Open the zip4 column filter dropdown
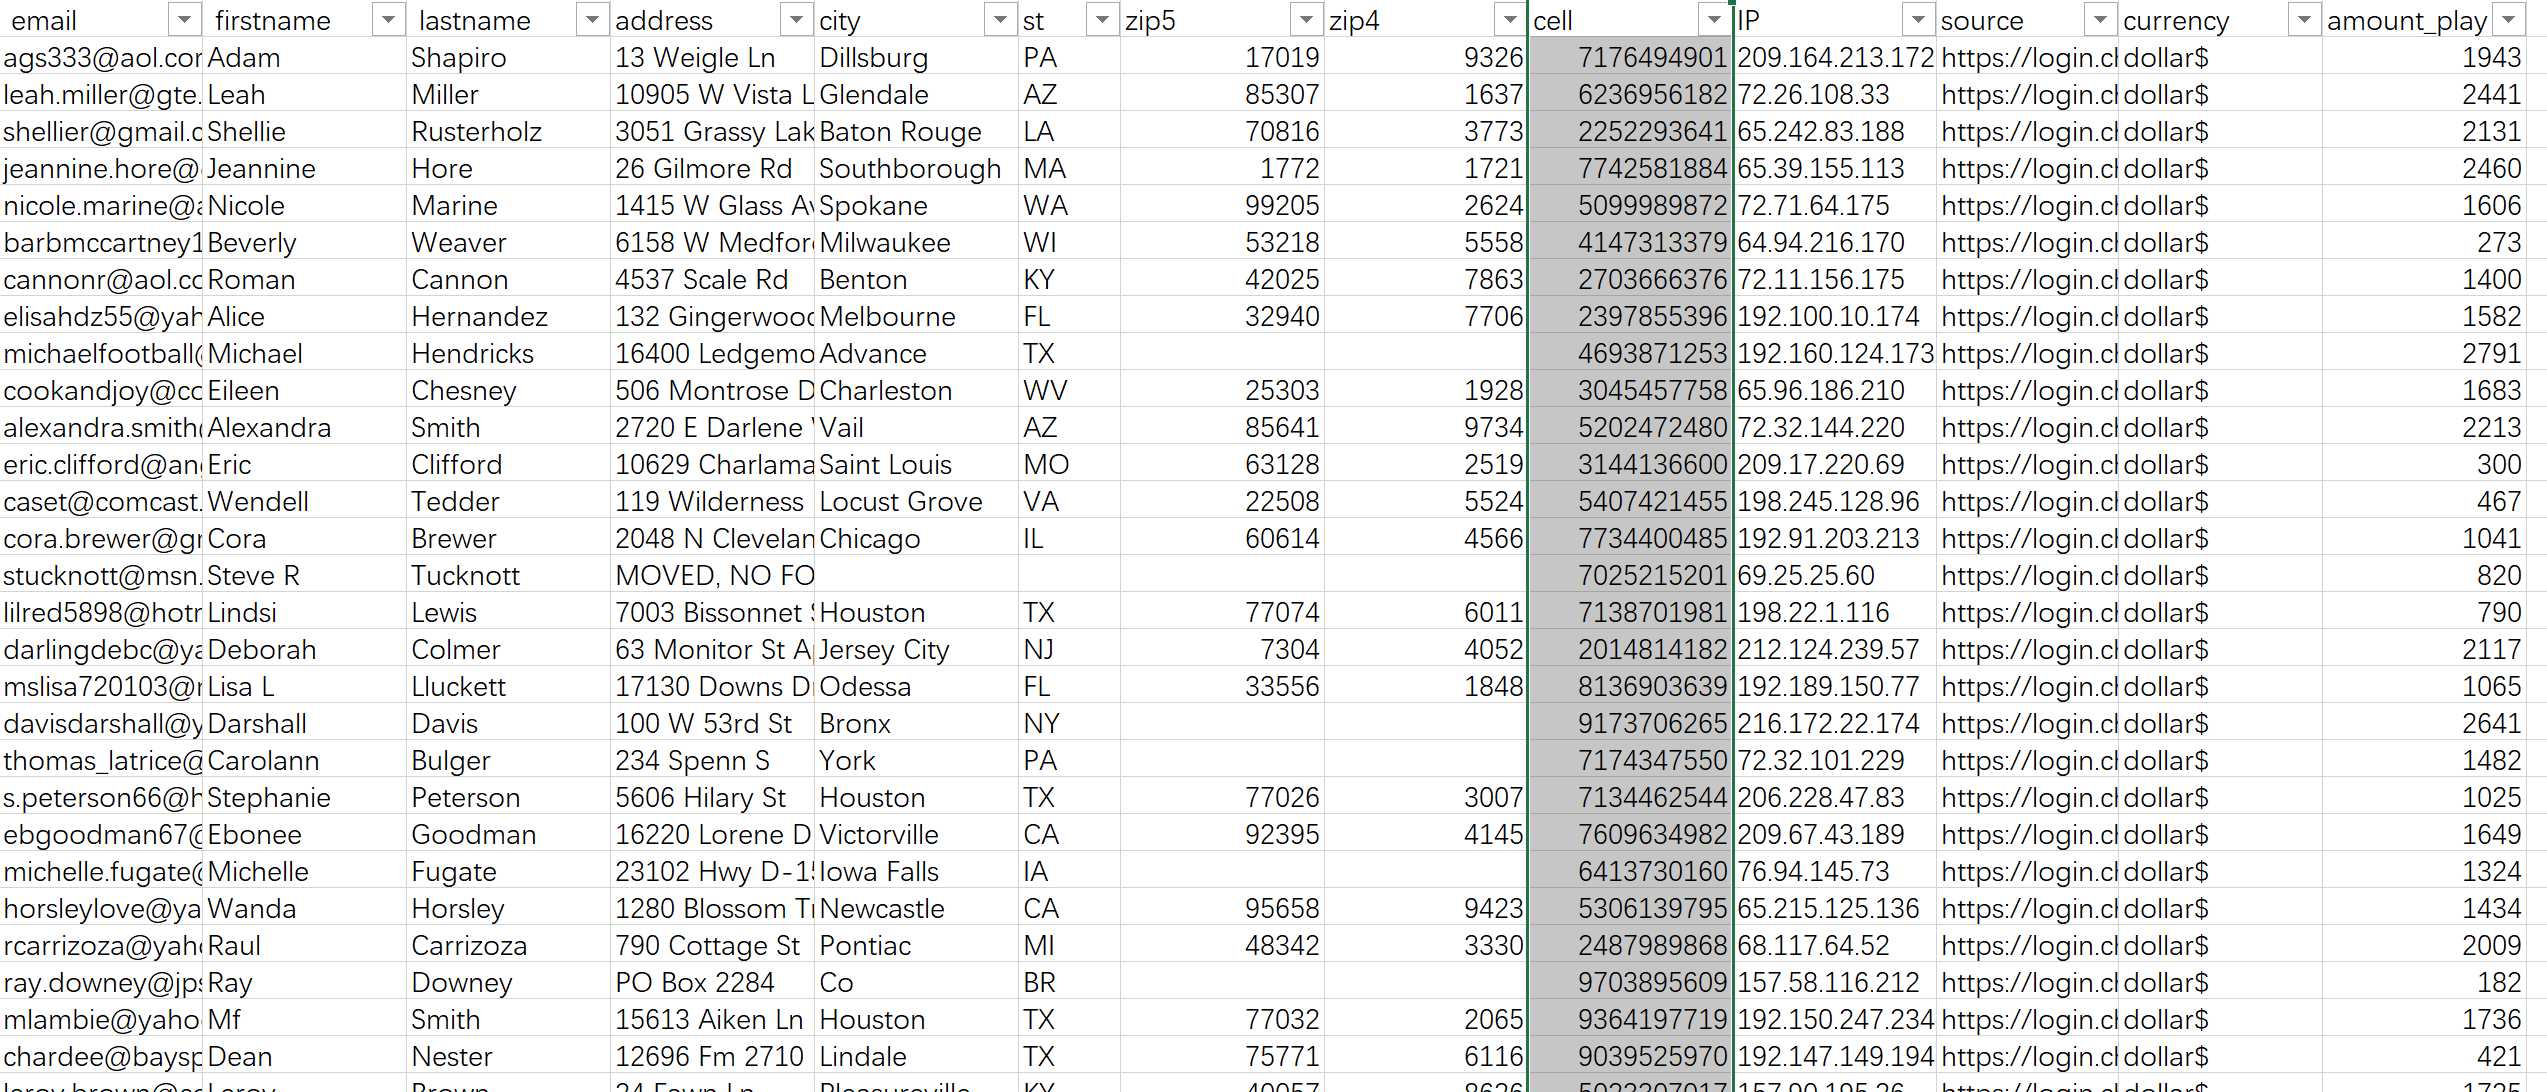Viewport: 2547px width, 1092px height. [1510, 20]
